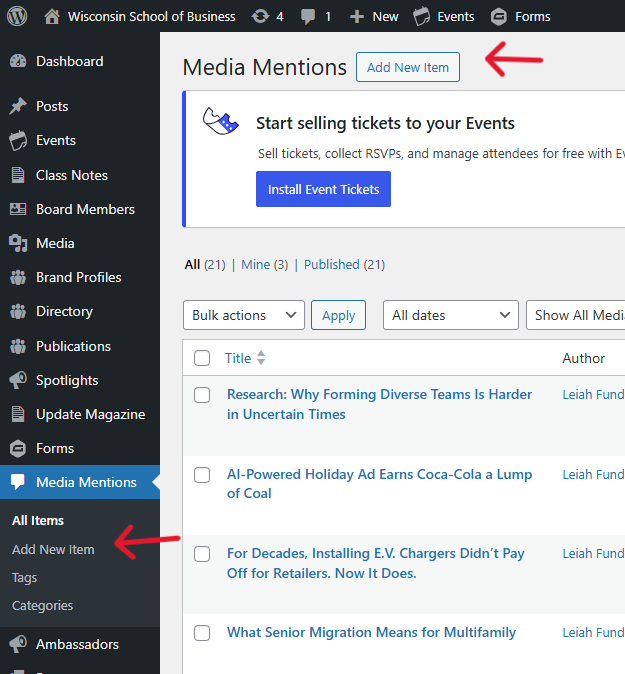This screenshot has width=625, height=674.
Task: Check the box for Coca-Cola ad article
Action: tap(202, 475)
